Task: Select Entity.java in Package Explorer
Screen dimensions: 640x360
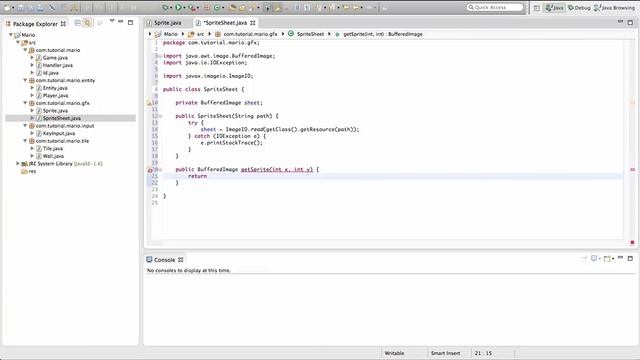Action: [55, 88]
